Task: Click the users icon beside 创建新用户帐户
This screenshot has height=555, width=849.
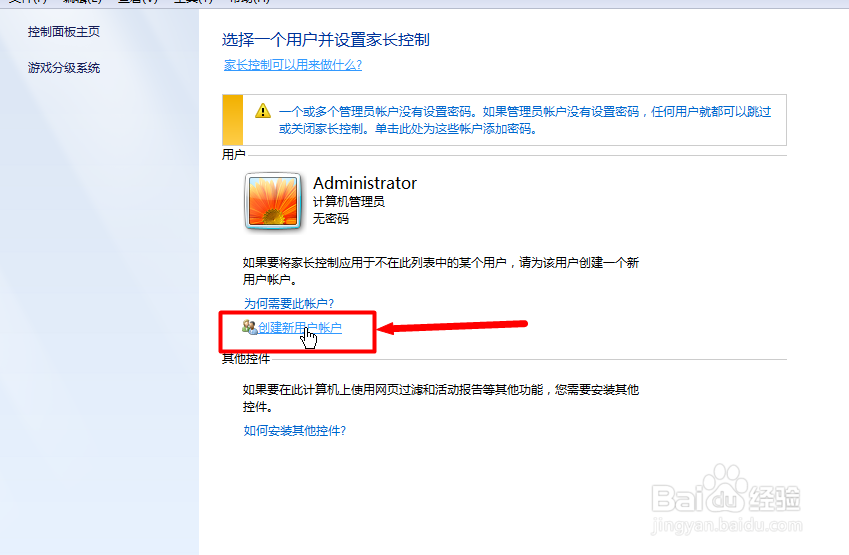Action: pos(249,327)
